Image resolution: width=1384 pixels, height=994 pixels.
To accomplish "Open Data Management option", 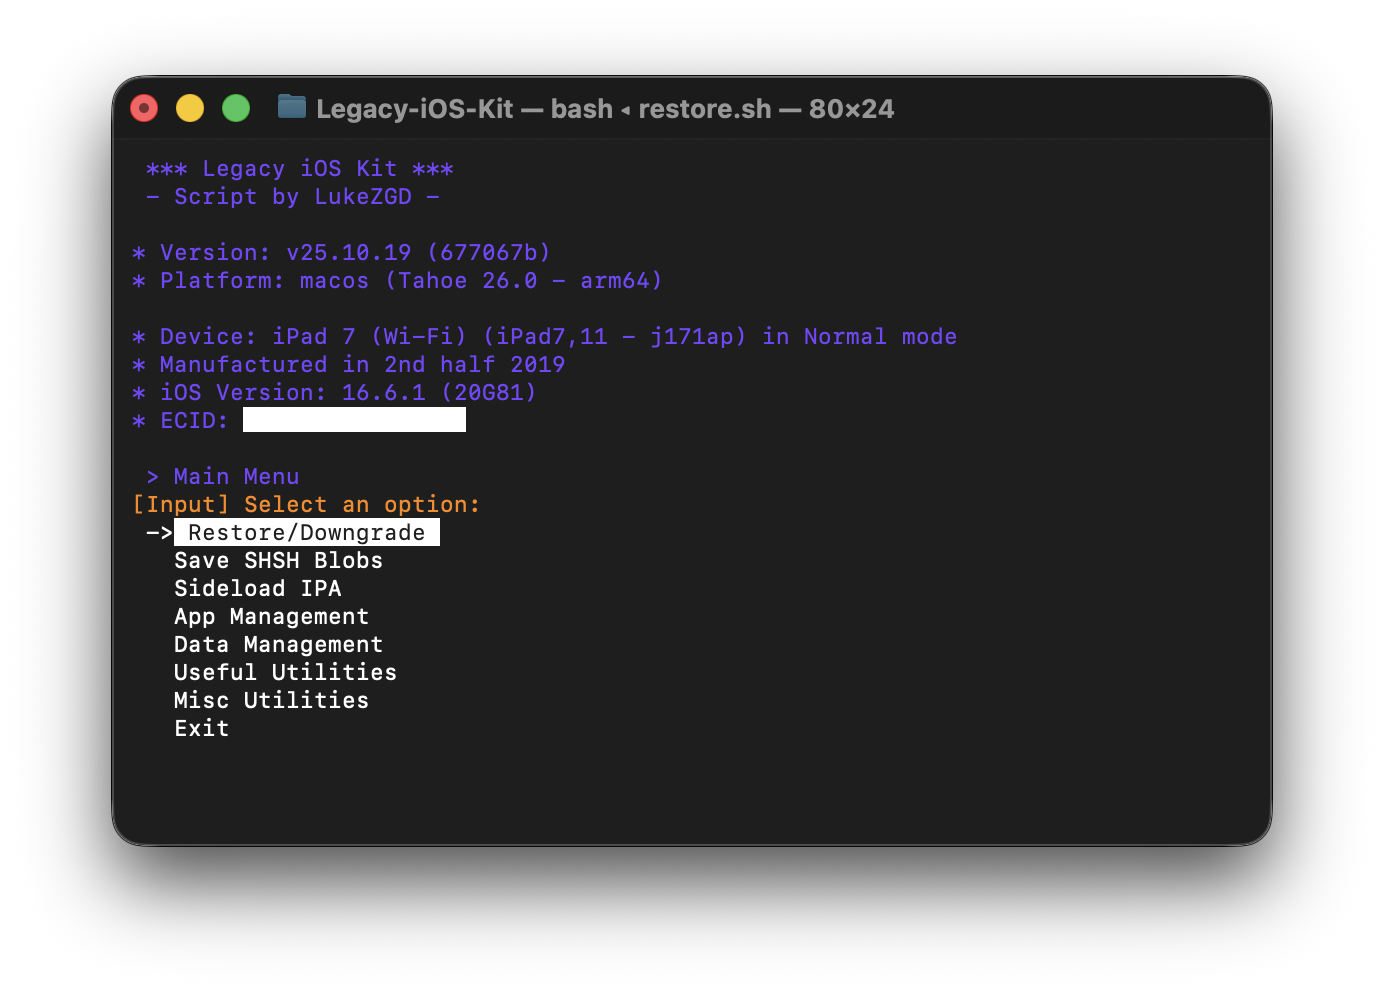I will 278,645.
